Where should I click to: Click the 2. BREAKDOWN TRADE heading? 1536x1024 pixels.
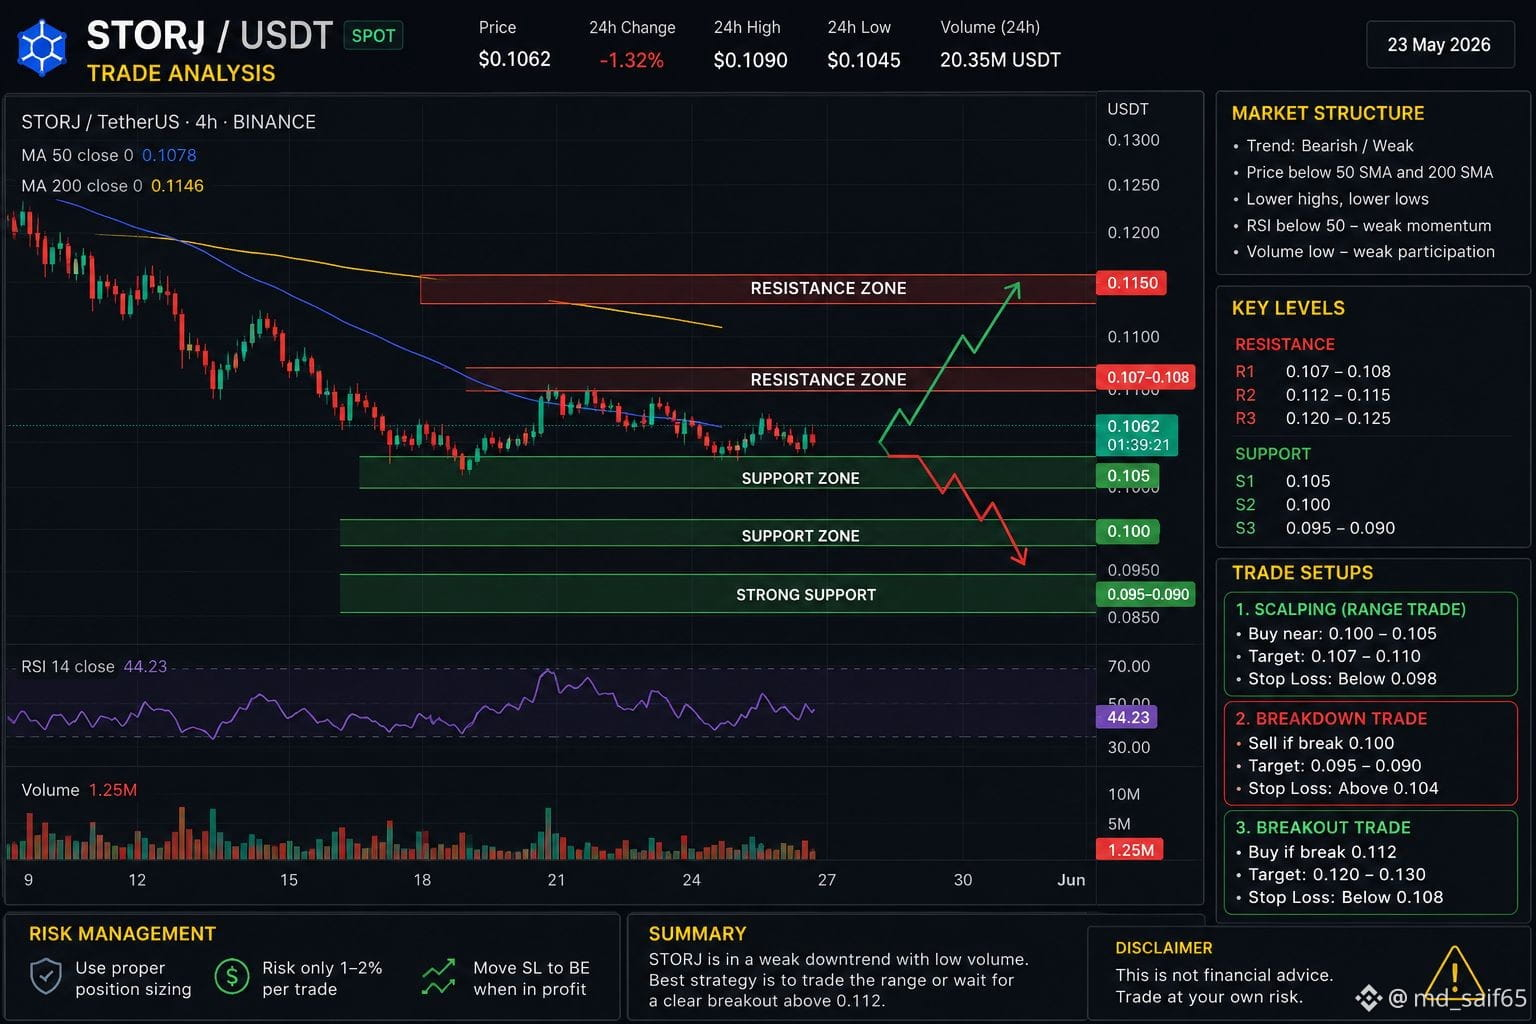point(1331,718)
